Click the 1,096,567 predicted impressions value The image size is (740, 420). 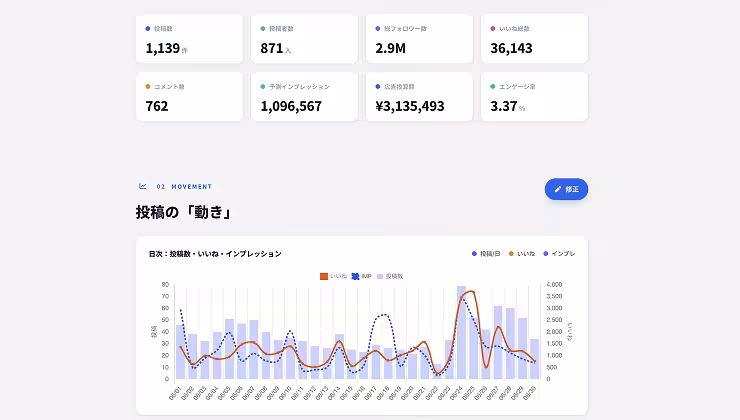[291, 106]
